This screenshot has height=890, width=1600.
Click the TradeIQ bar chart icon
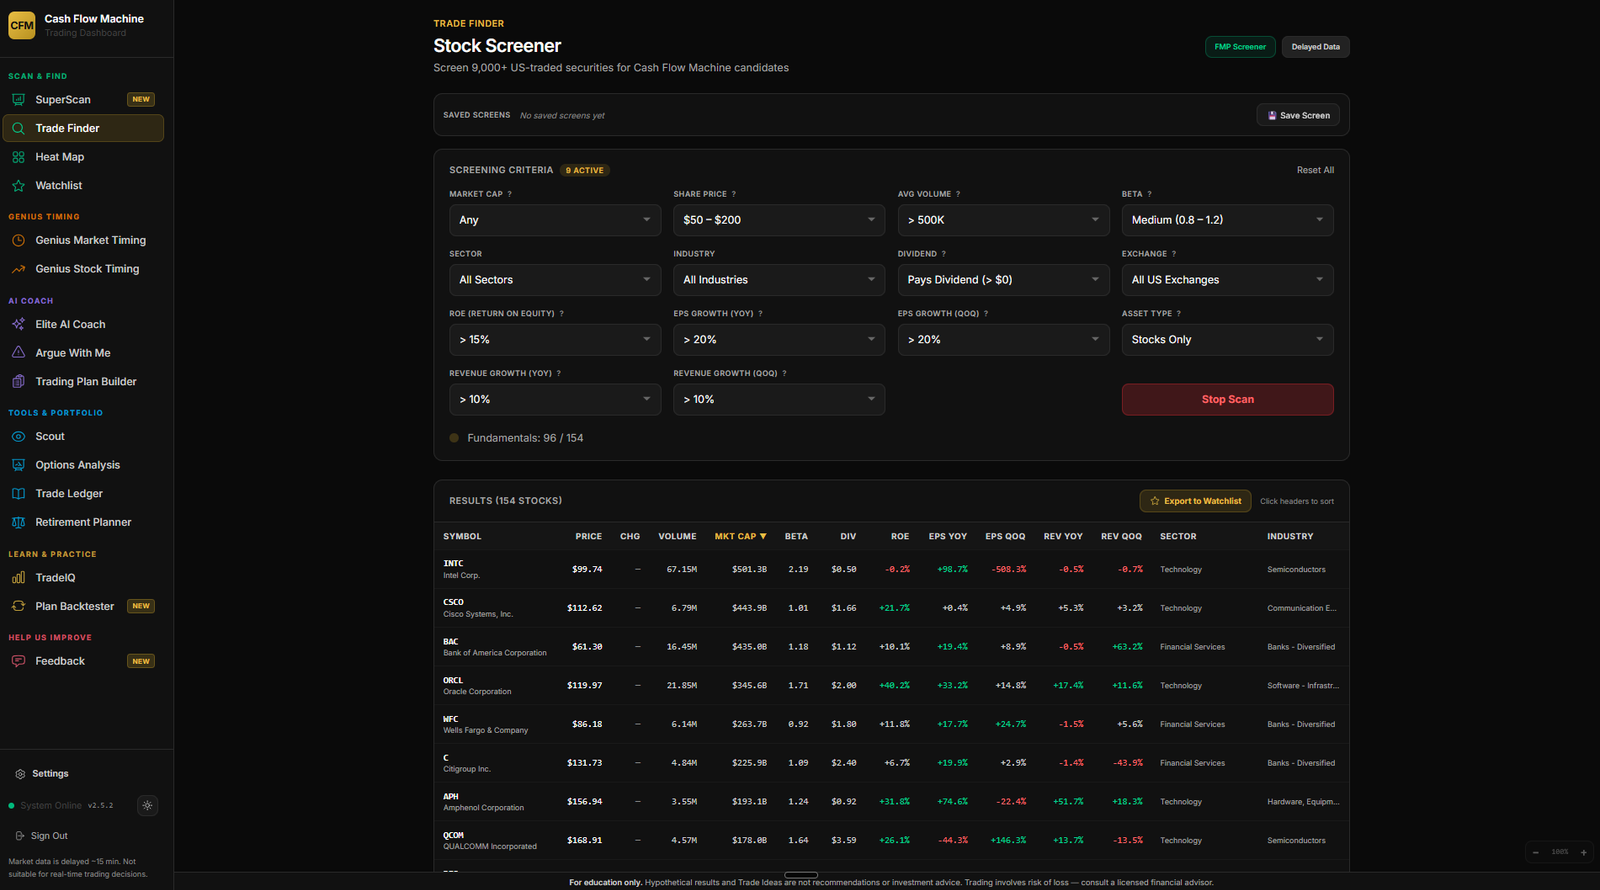[x=18, y=578]
